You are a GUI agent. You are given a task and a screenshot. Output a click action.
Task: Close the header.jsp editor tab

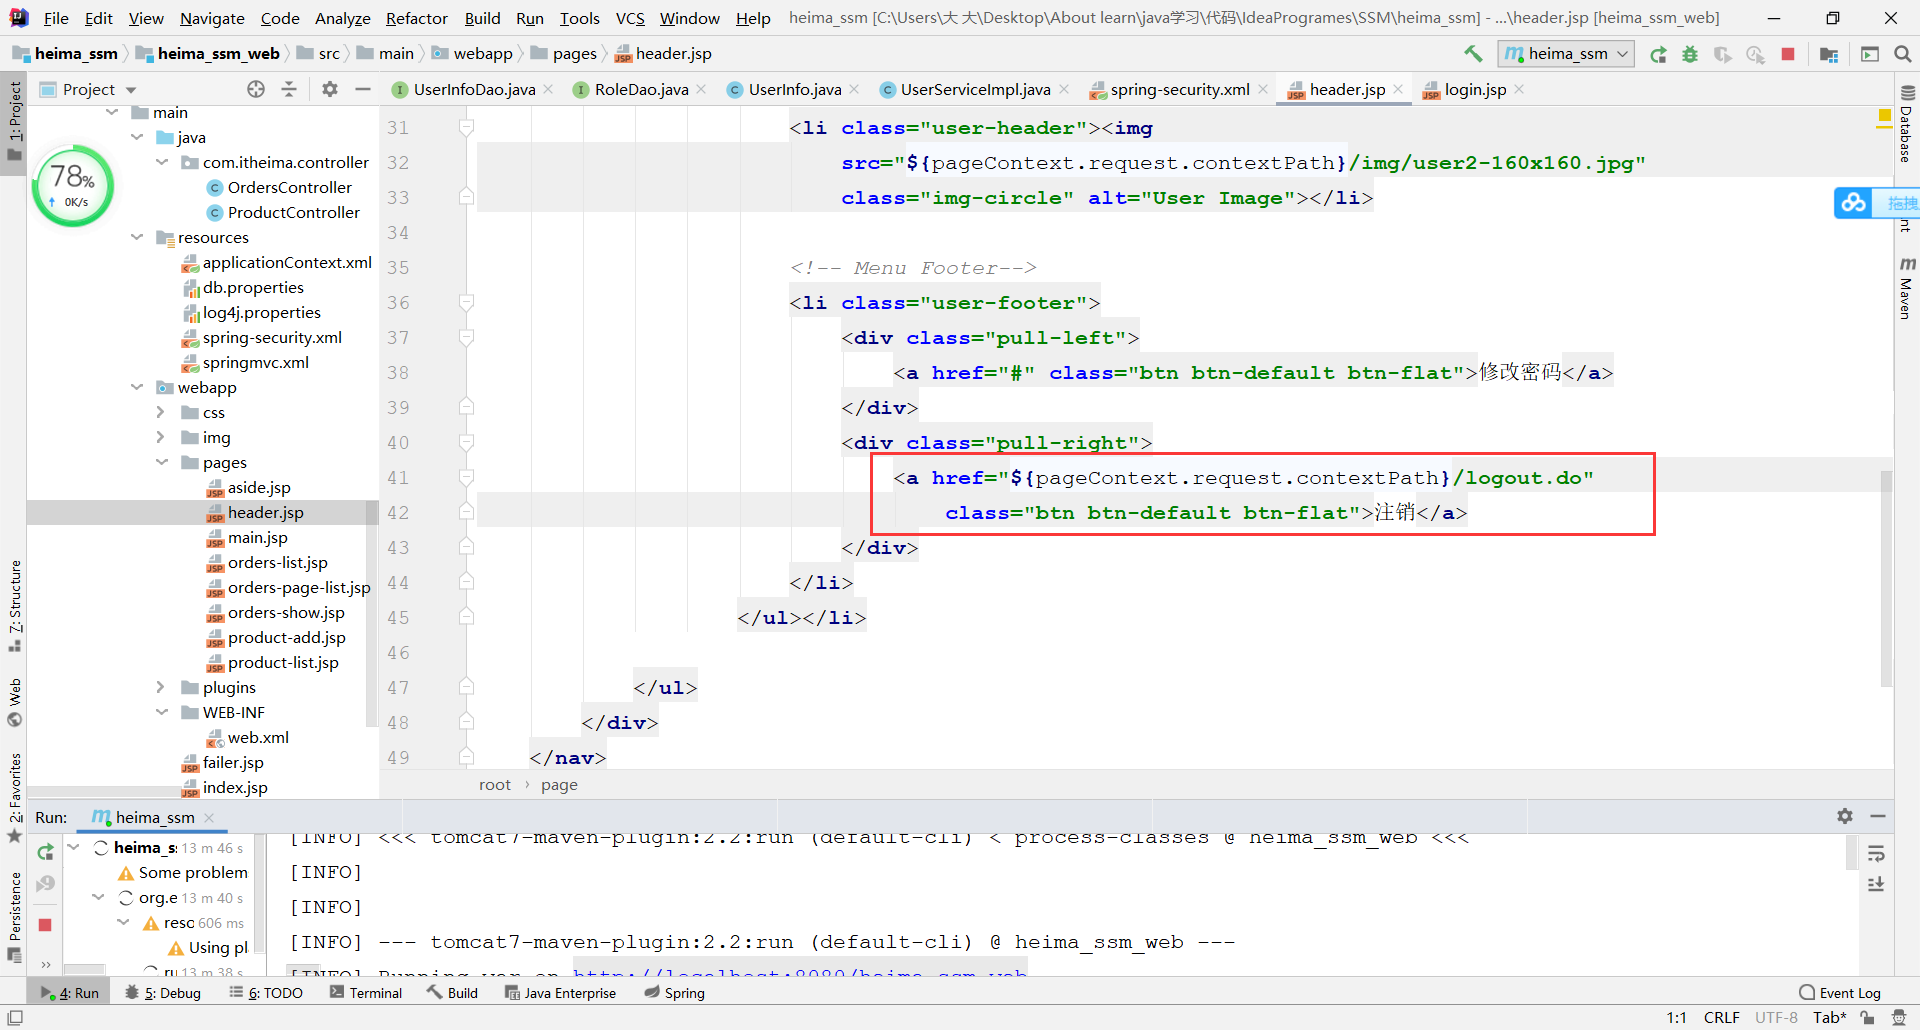click(x=1399, y=89)
